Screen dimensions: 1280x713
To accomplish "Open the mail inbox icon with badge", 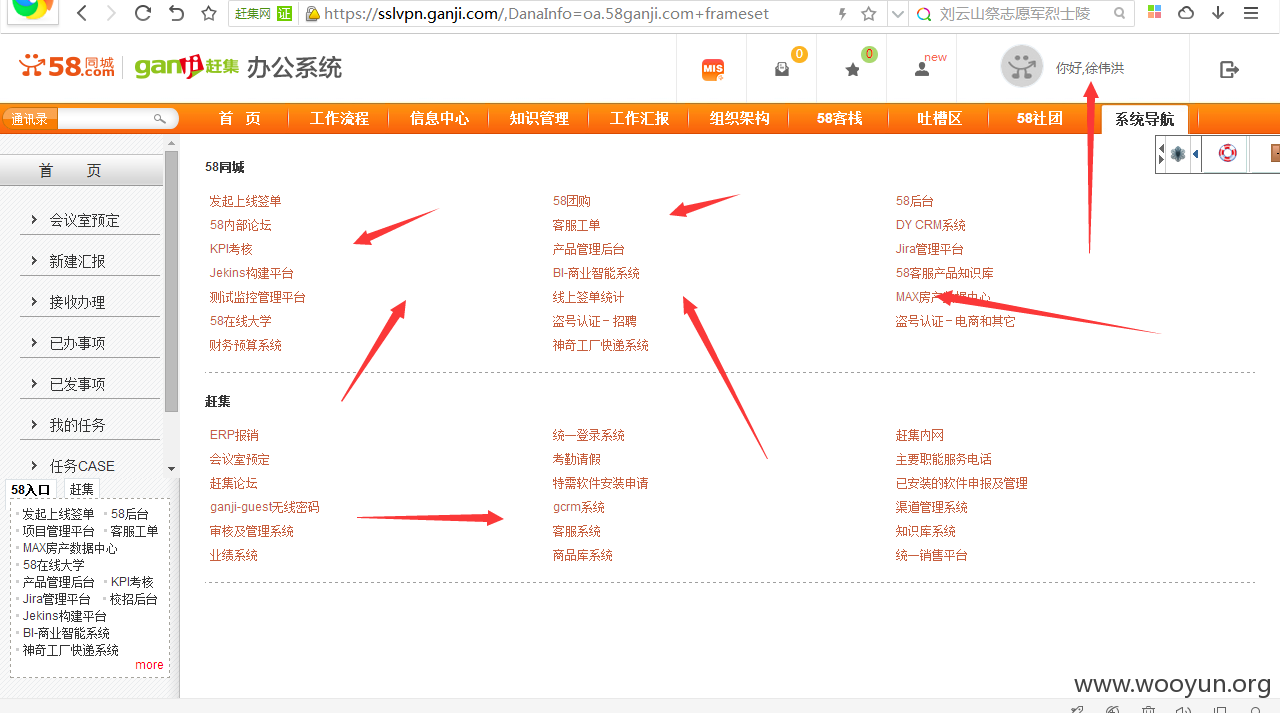I will click(782, 69).
